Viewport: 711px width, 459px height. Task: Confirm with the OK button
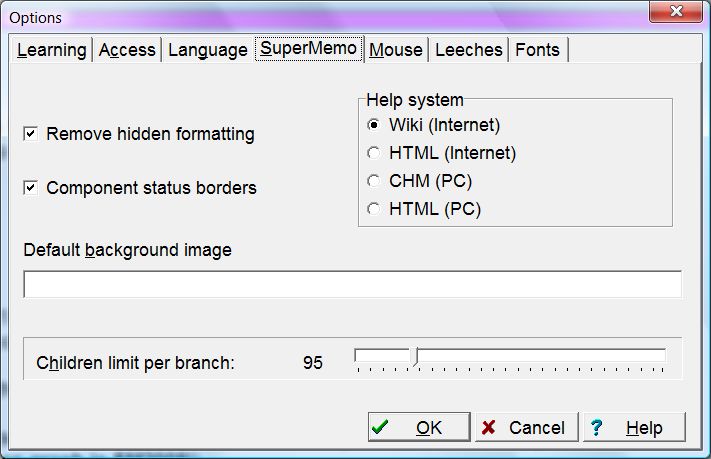click(418, 427)
